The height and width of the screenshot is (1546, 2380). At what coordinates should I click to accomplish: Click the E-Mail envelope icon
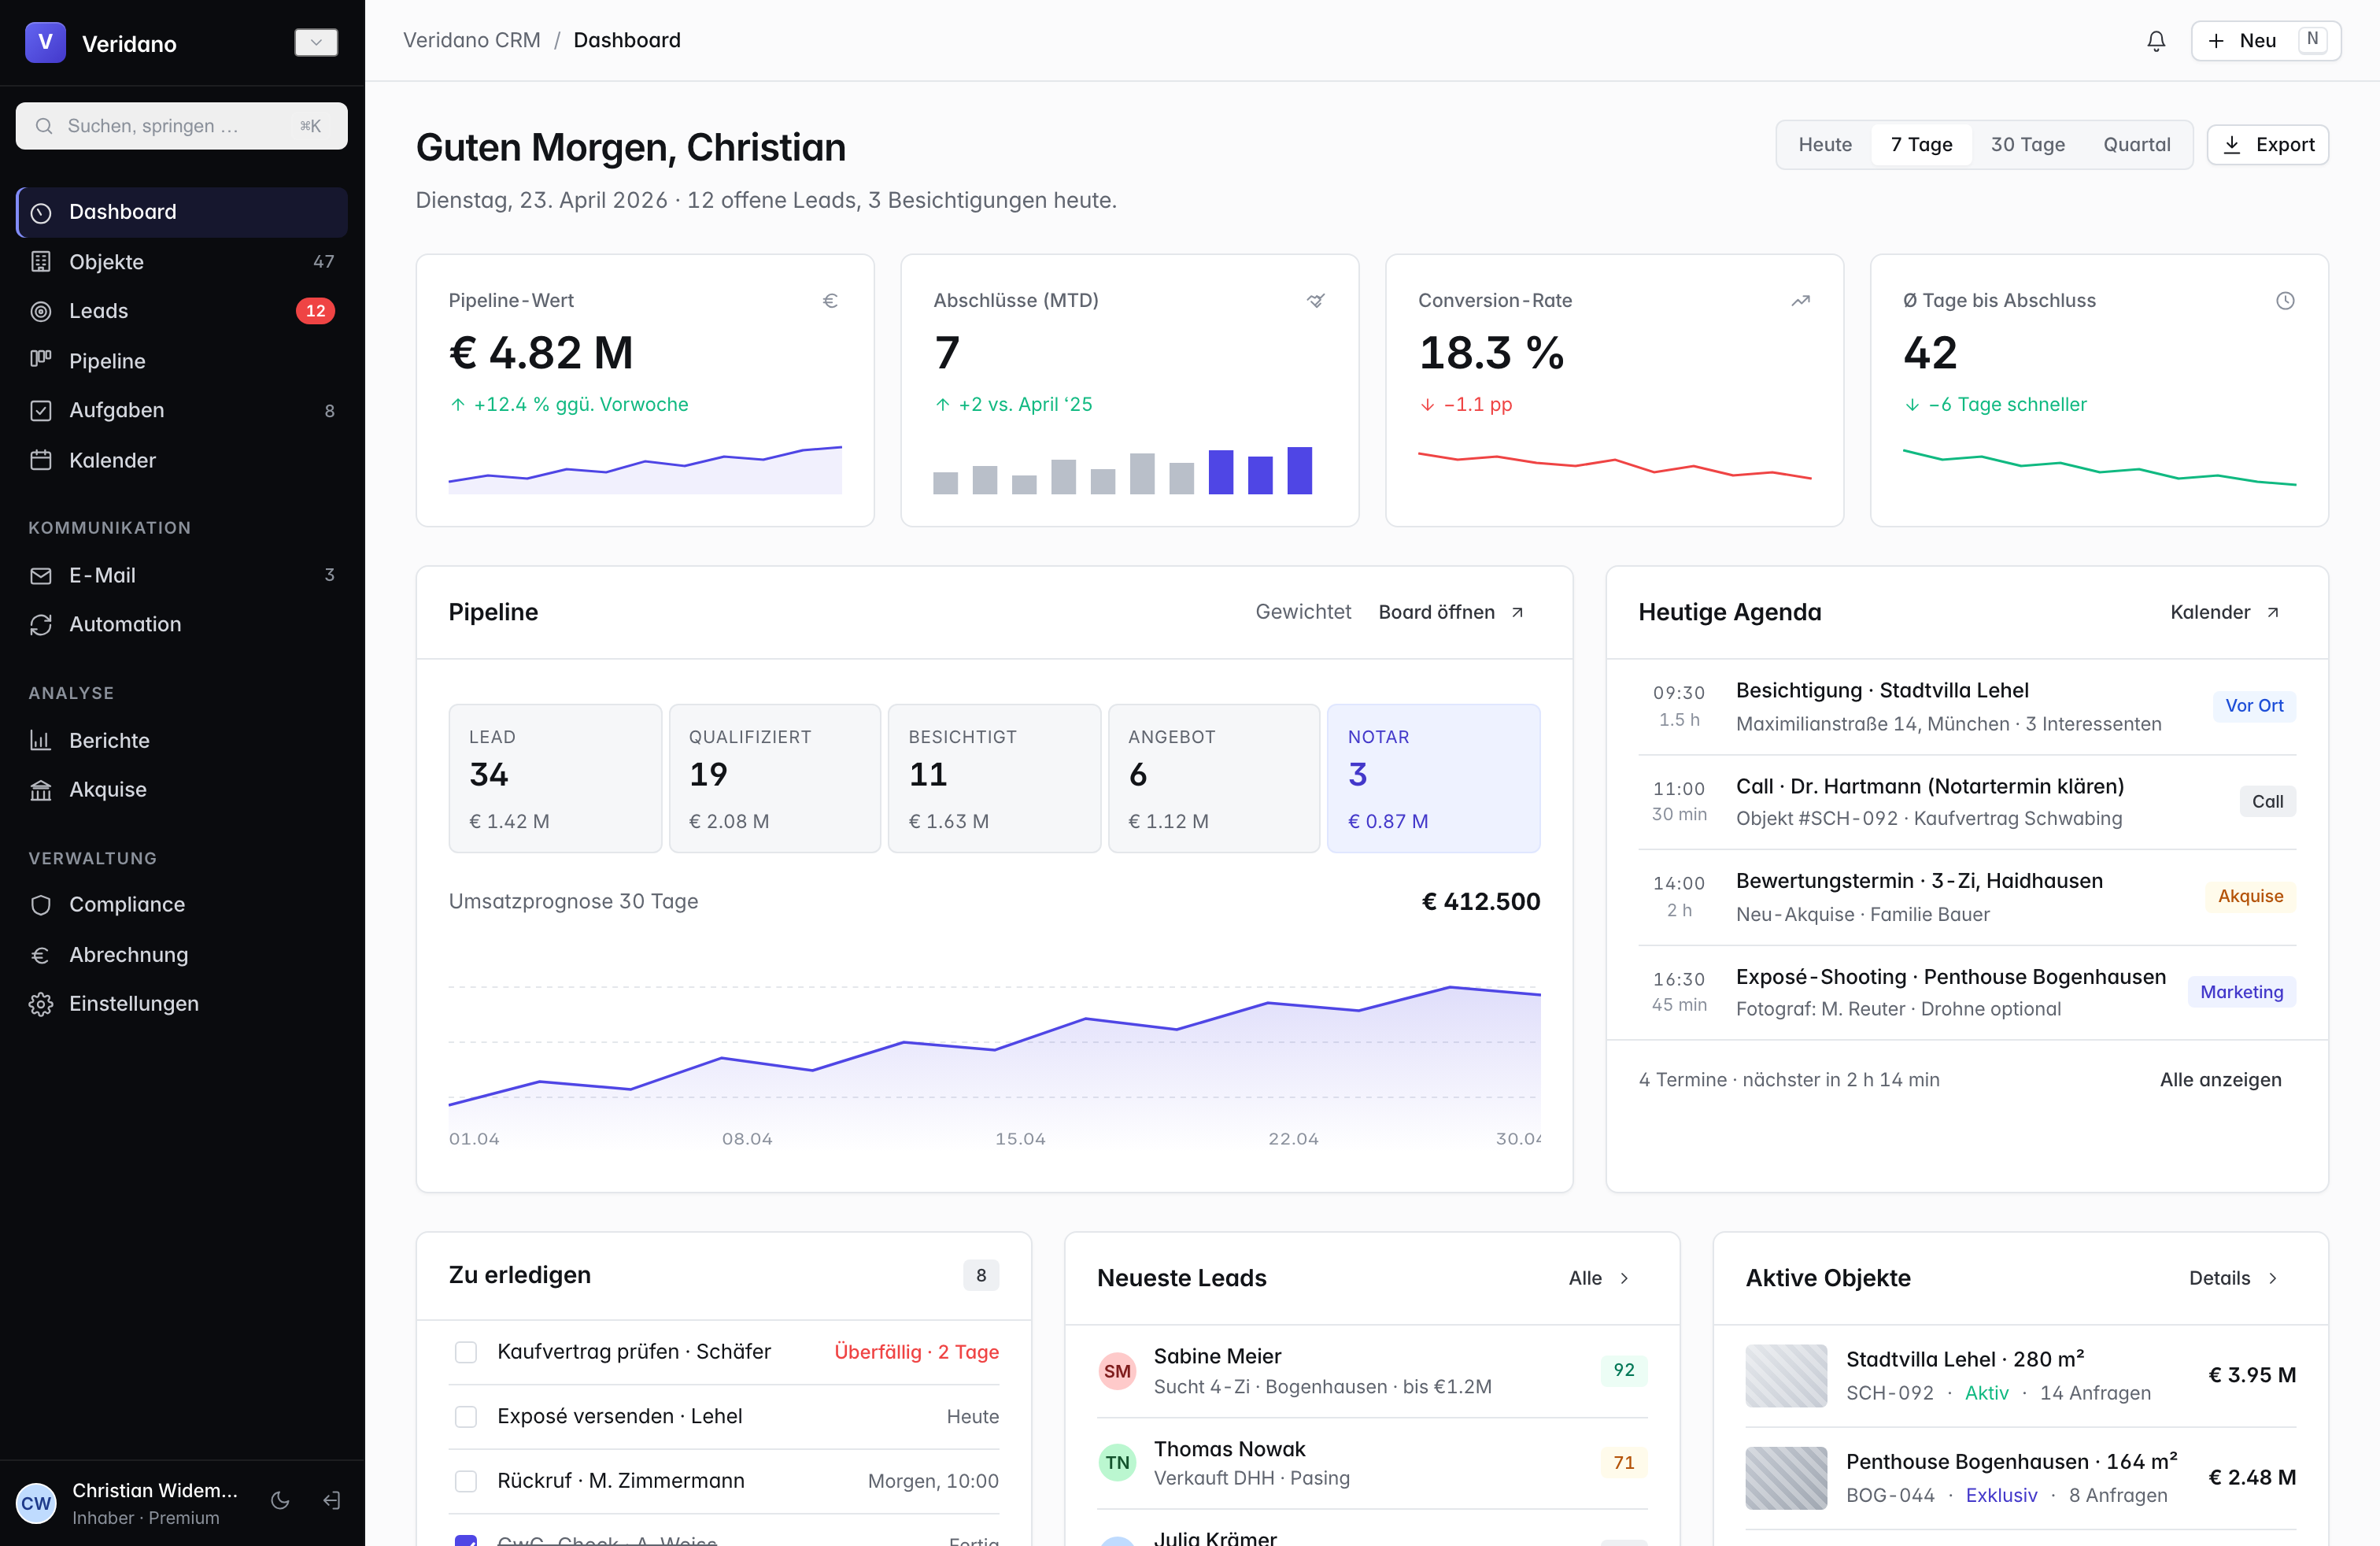pos(41,575)
